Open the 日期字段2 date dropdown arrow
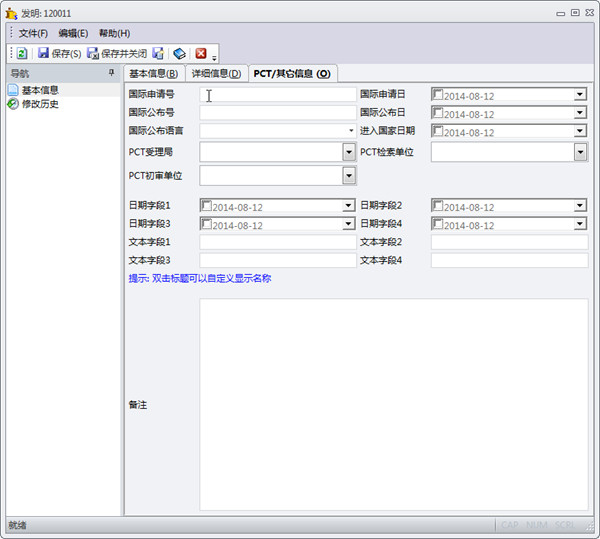Screen dimensions: 600x539 [580, 205]
